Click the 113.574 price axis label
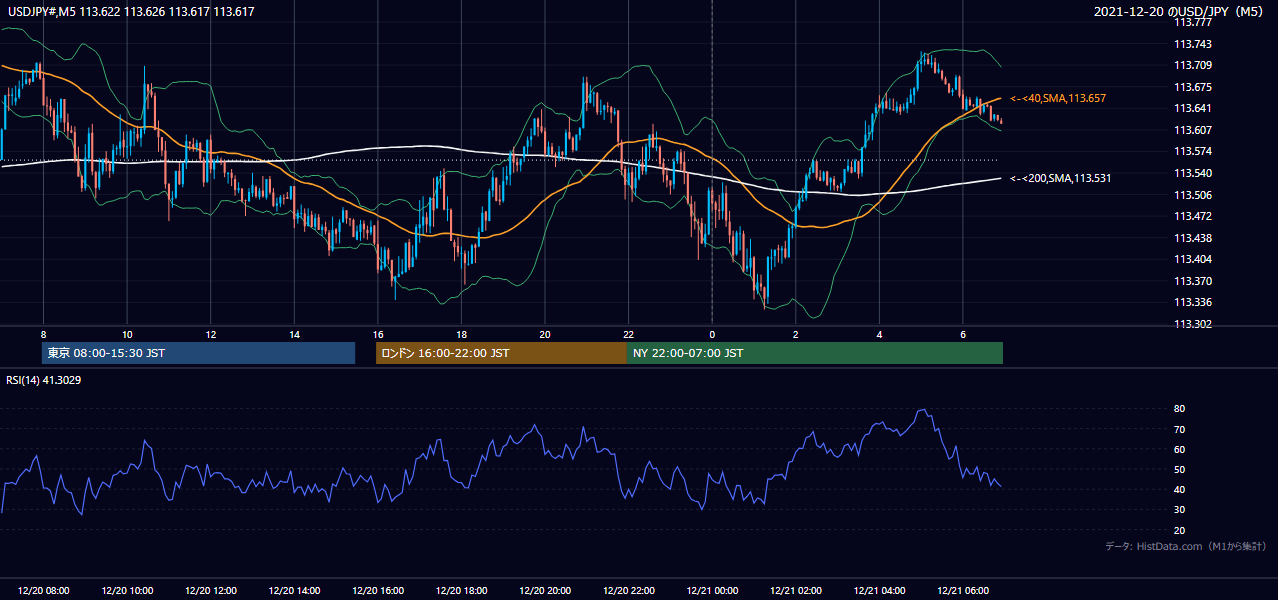1278x600 pixels. tap(1193, 152)
